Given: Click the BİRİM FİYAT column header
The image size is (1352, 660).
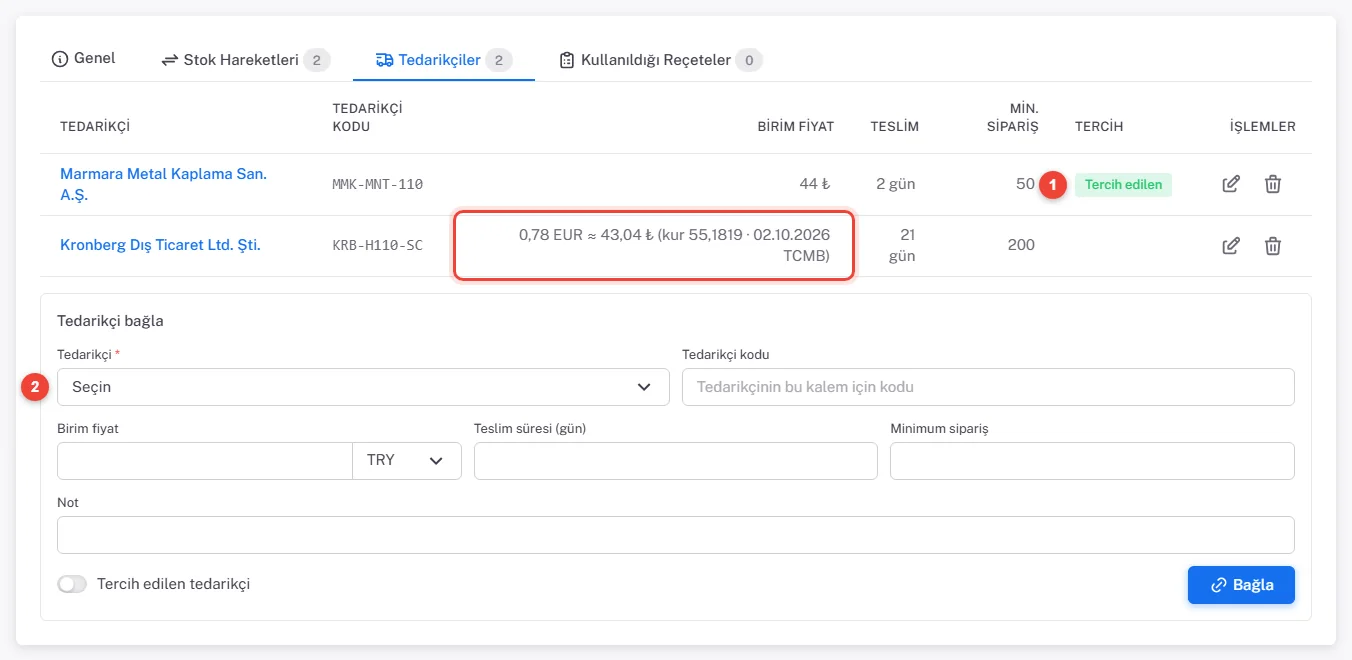Looking at the screenshot, I should 796,127.
